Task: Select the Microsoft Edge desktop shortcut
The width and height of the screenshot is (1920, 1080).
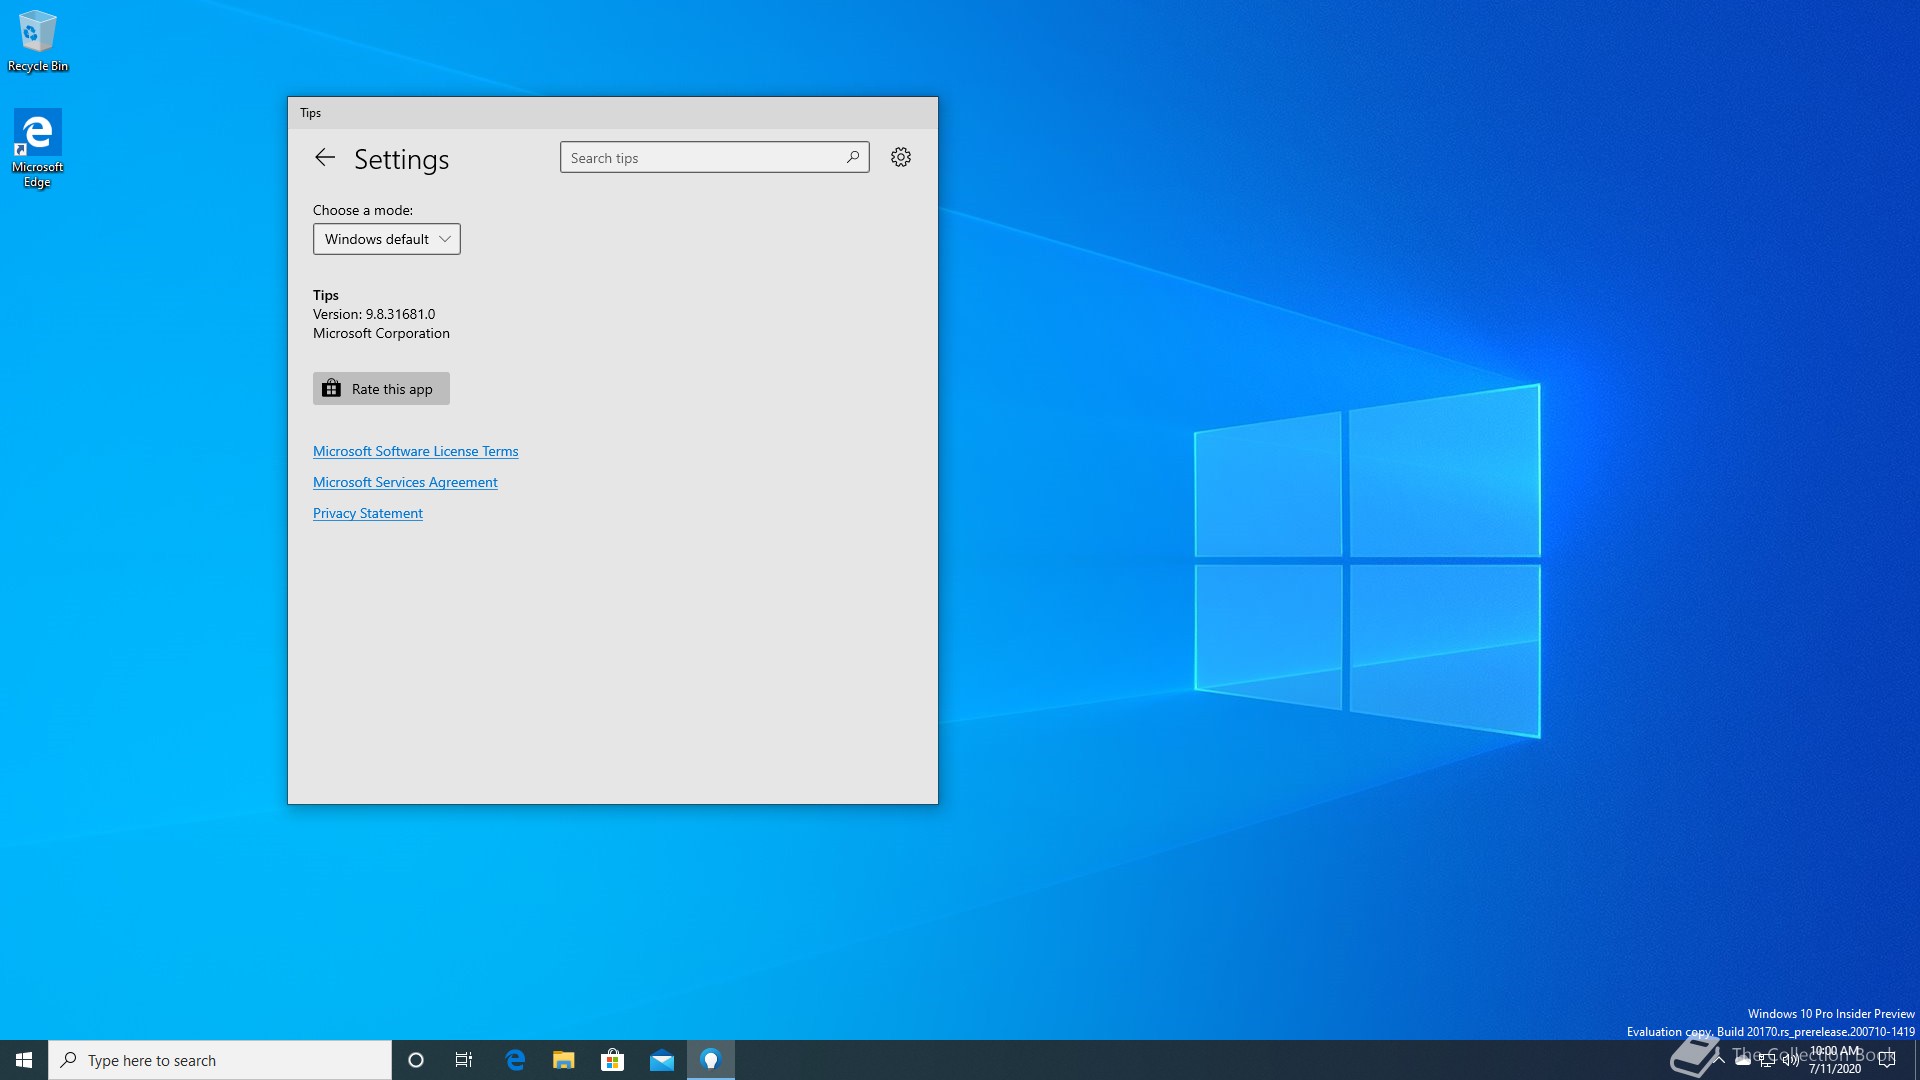Action: (38, 148)
